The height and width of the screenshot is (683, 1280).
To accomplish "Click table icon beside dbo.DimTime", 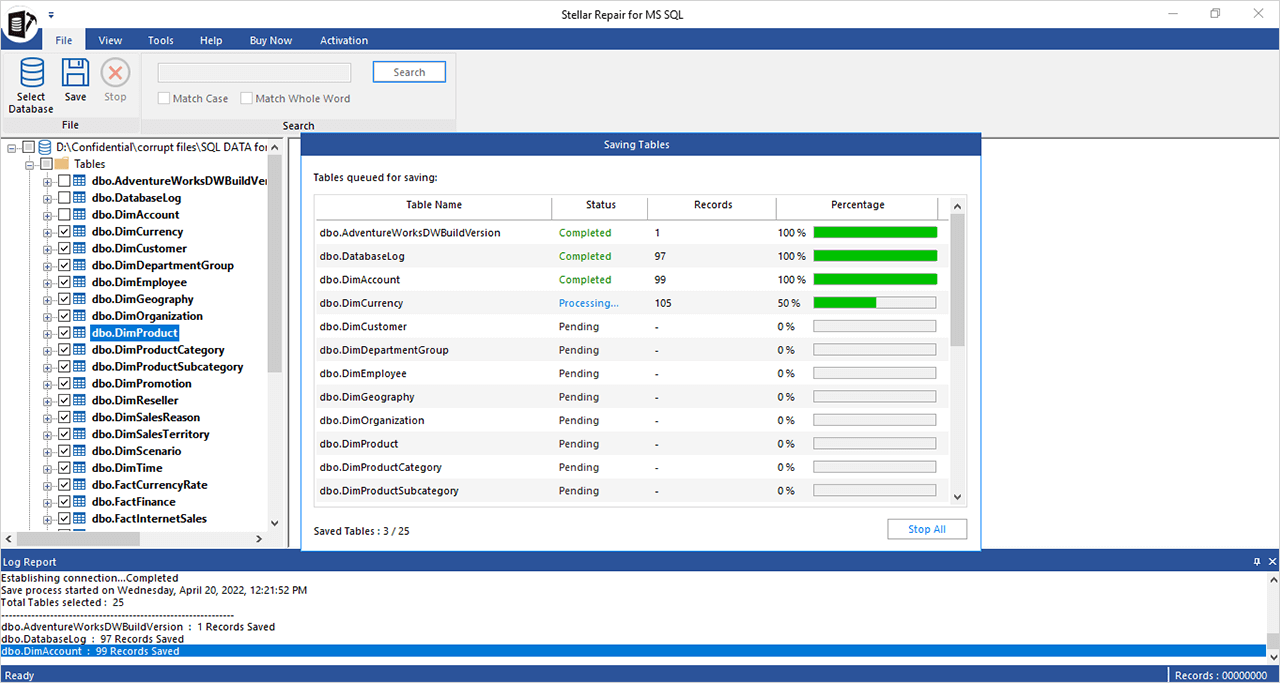I will coord(80,468).
